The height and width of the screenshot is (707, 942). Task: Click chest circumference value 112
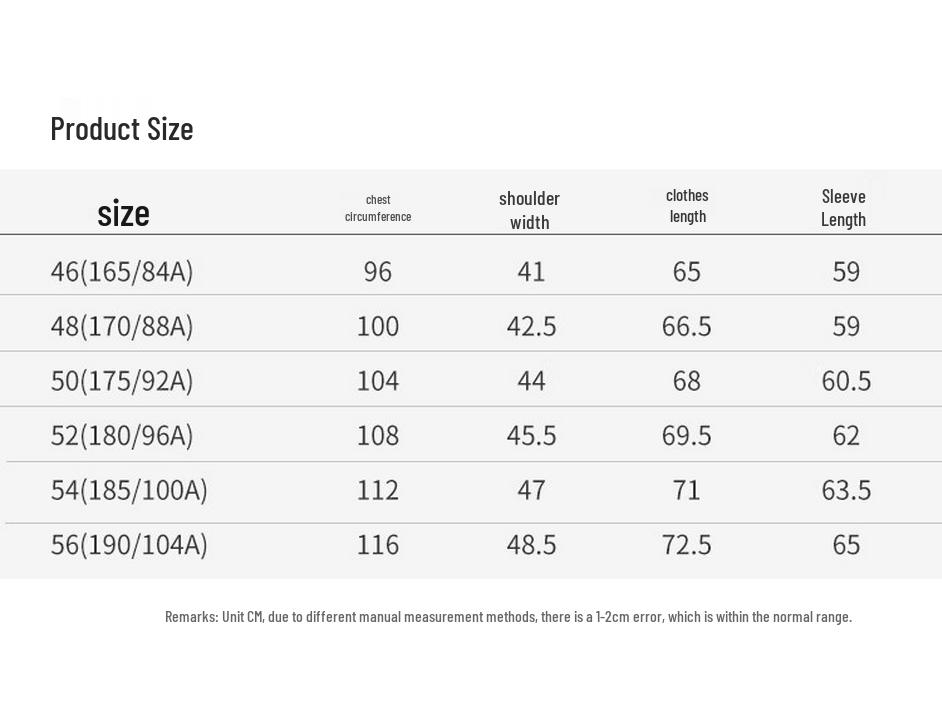click(x=378, y=490)
